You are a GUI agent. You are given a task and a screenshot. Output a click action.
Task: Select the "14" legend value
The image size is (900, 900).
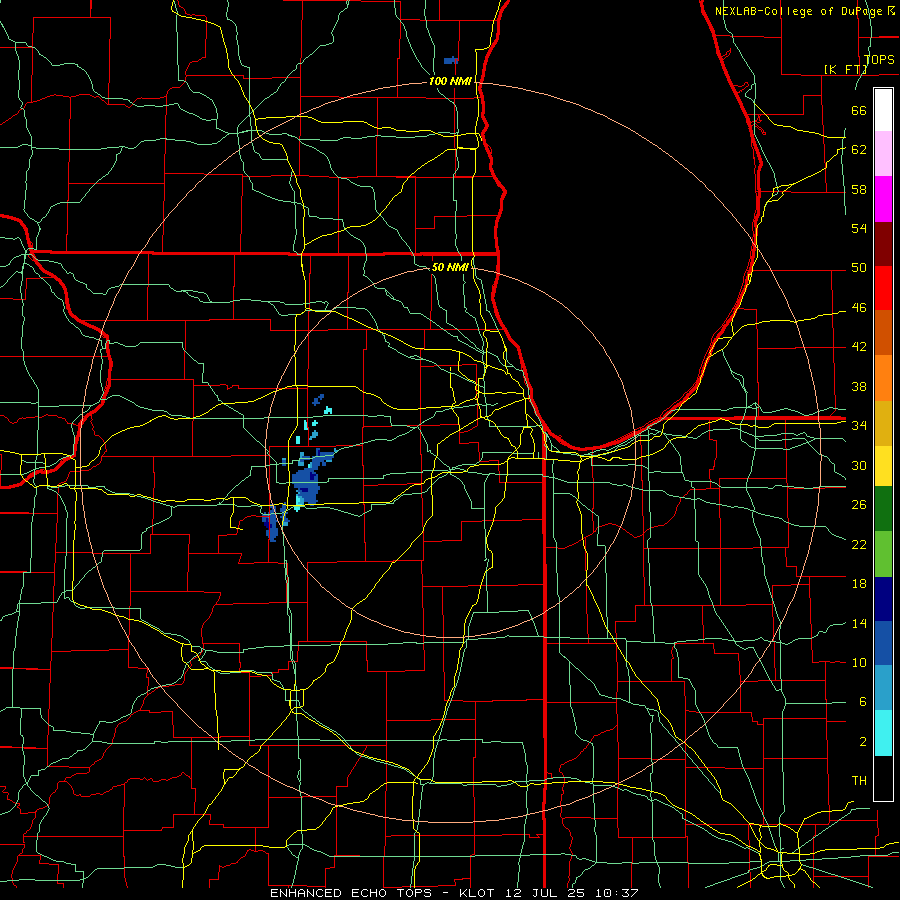(859, 623)
